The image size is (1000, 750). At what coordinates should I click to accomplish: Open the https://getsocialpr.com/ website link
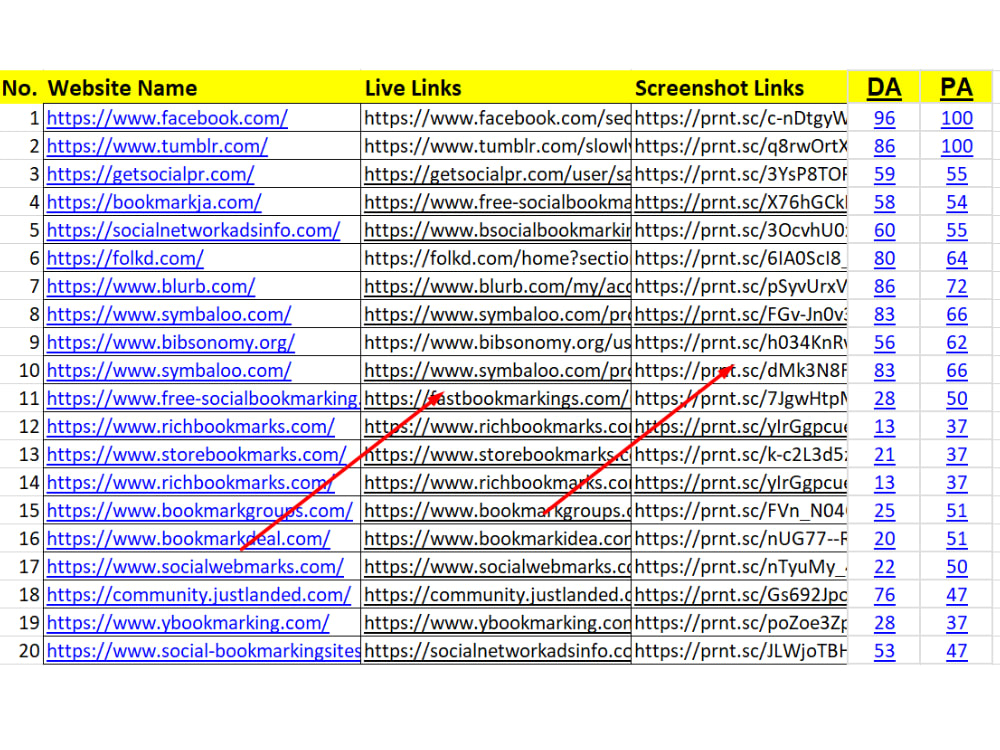[x=151, y=174]
